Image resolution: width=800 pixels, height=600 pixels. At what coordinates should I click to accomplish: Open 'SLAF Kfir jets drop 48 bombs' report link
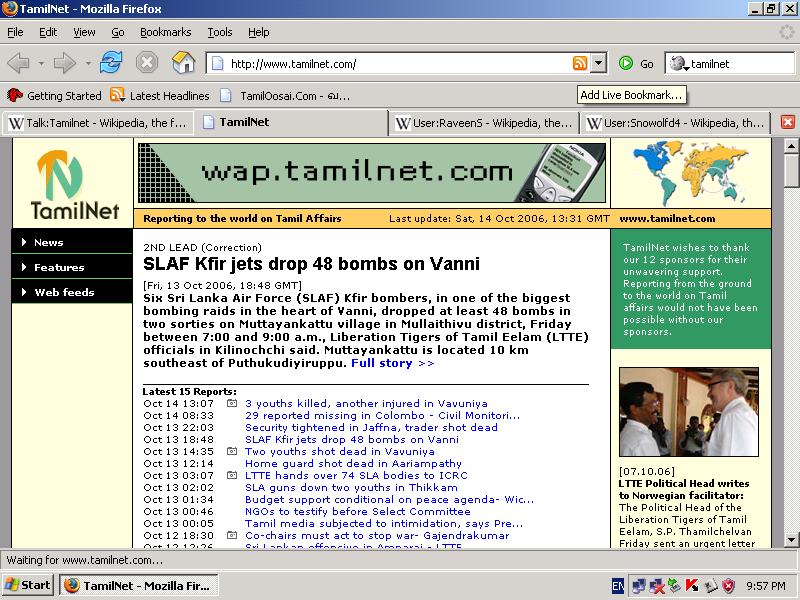click(x=352, y=440)
